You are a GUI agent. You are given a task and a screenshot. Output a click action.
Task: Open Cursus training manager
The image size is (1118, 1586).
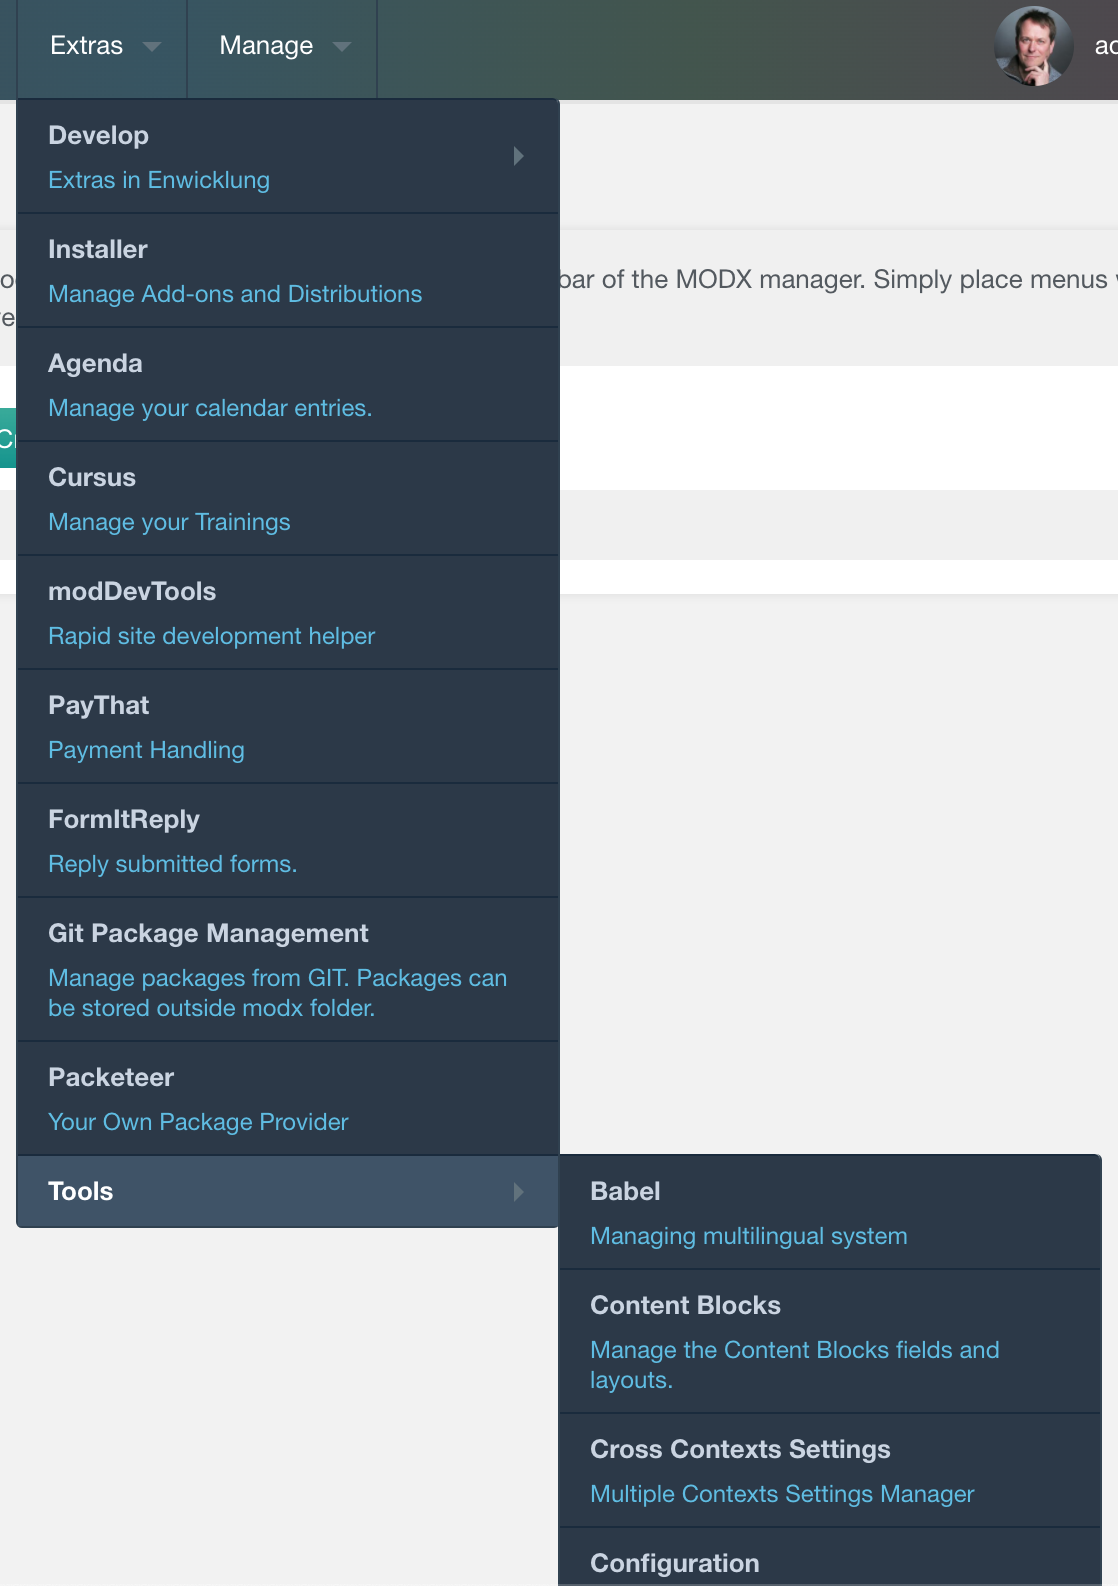tap(92, 477)
